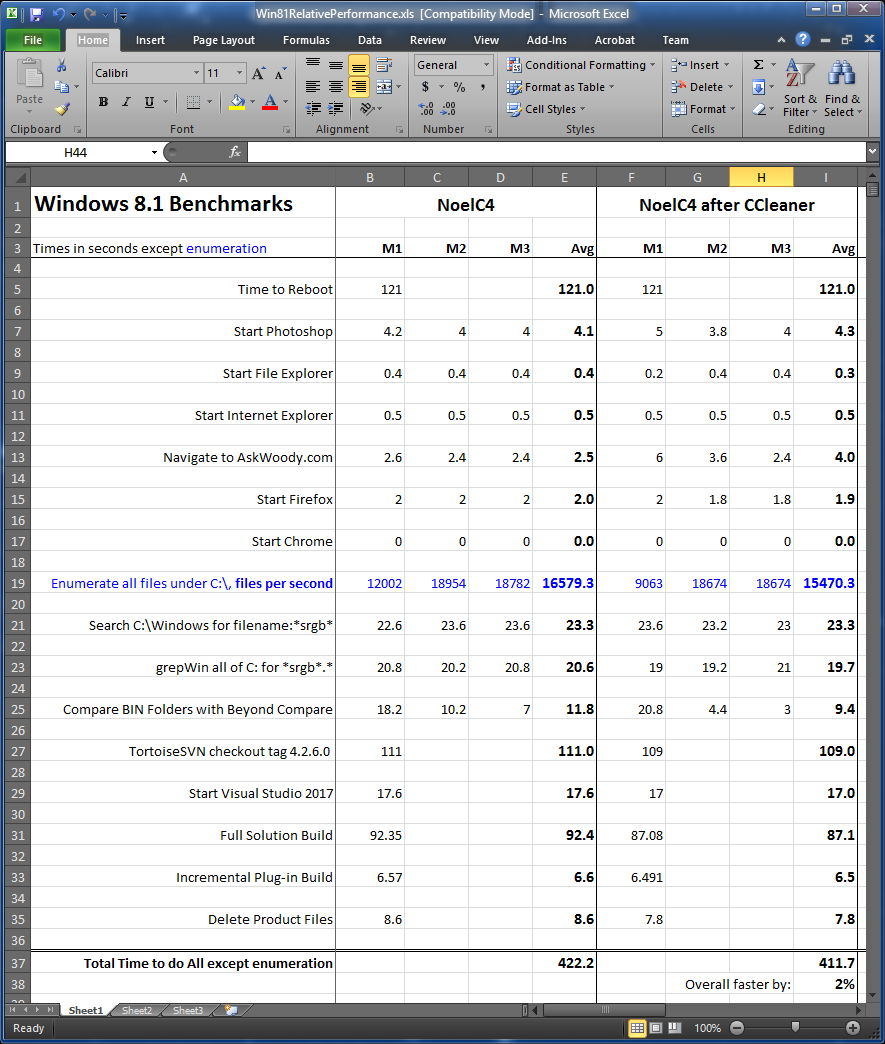Copy the selection with the Copy icon
This screenshot has height=1044, width=885.
[x=61, y=87]
